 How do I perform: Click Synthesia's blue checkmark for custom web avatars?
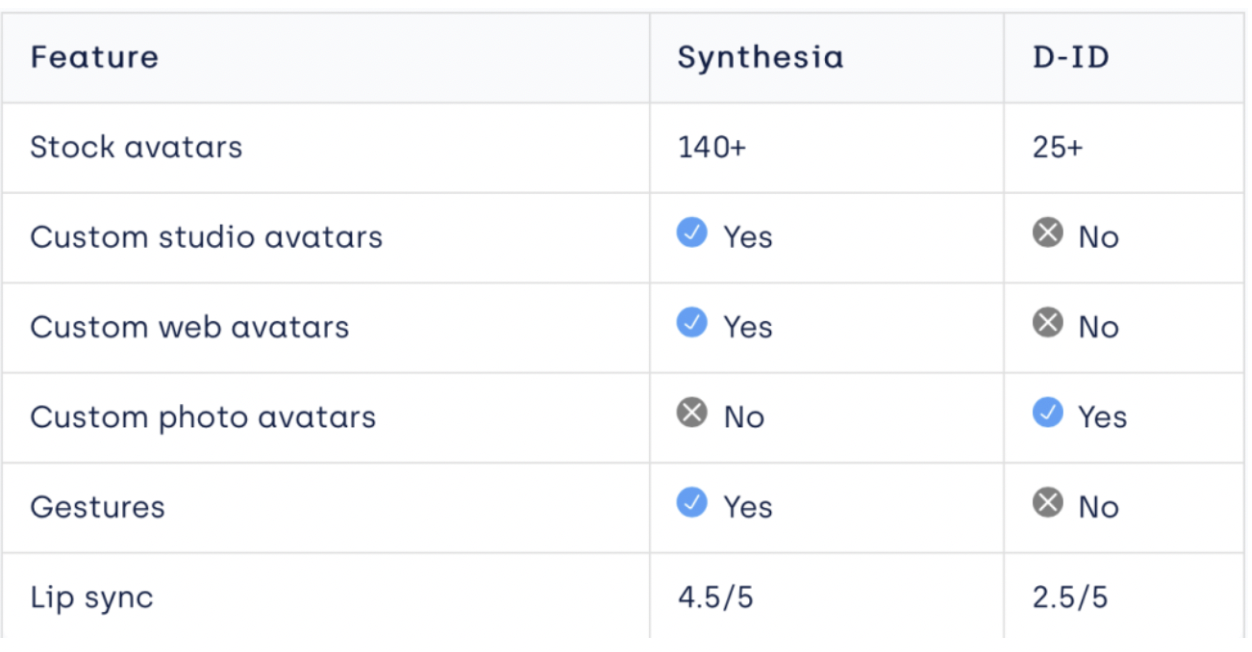tap(692, 323)
